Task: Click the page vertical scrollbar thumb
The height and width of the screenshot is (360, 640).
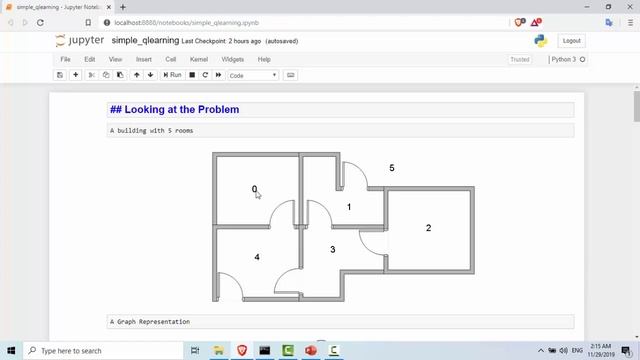Action: point(637,106)
